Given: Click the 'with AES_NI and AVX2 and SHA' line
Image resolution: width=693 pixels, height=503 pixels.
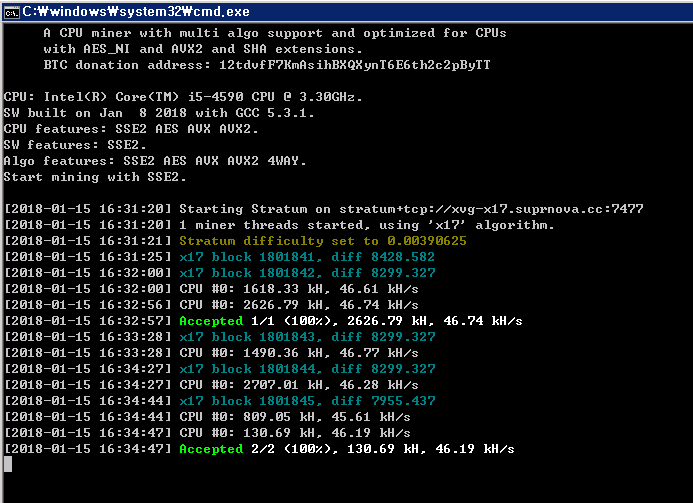Looking at the screenshot, I should click(203, 49).
